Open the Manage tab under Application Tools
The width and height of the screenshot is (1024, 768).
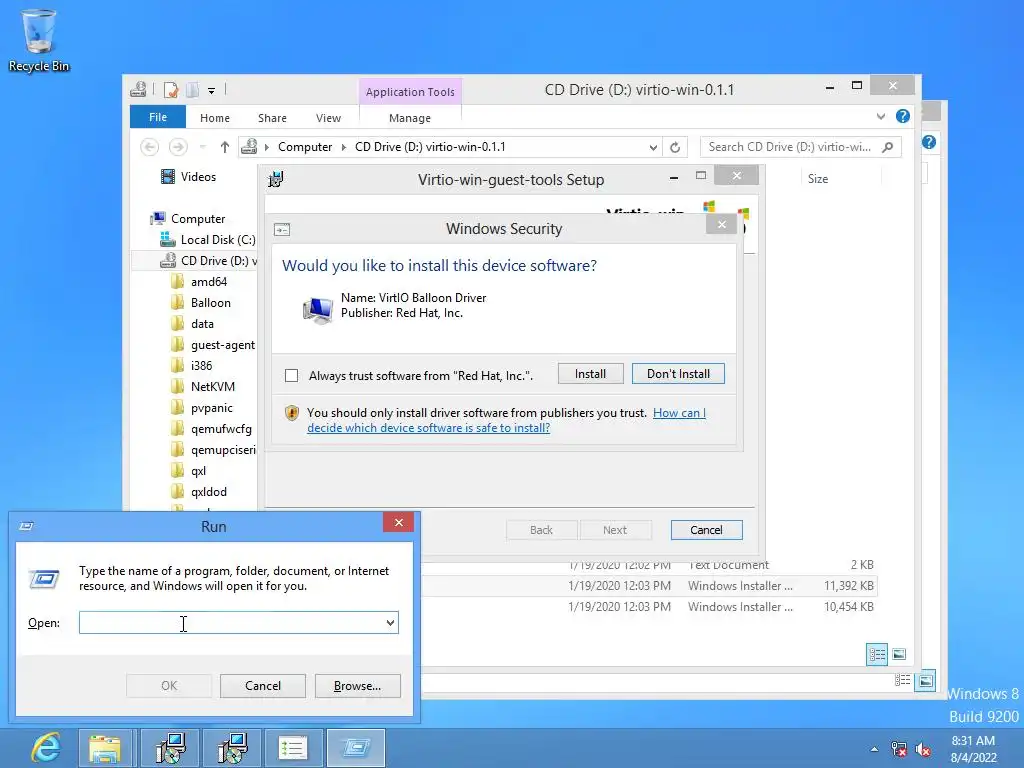pos(410,118)
